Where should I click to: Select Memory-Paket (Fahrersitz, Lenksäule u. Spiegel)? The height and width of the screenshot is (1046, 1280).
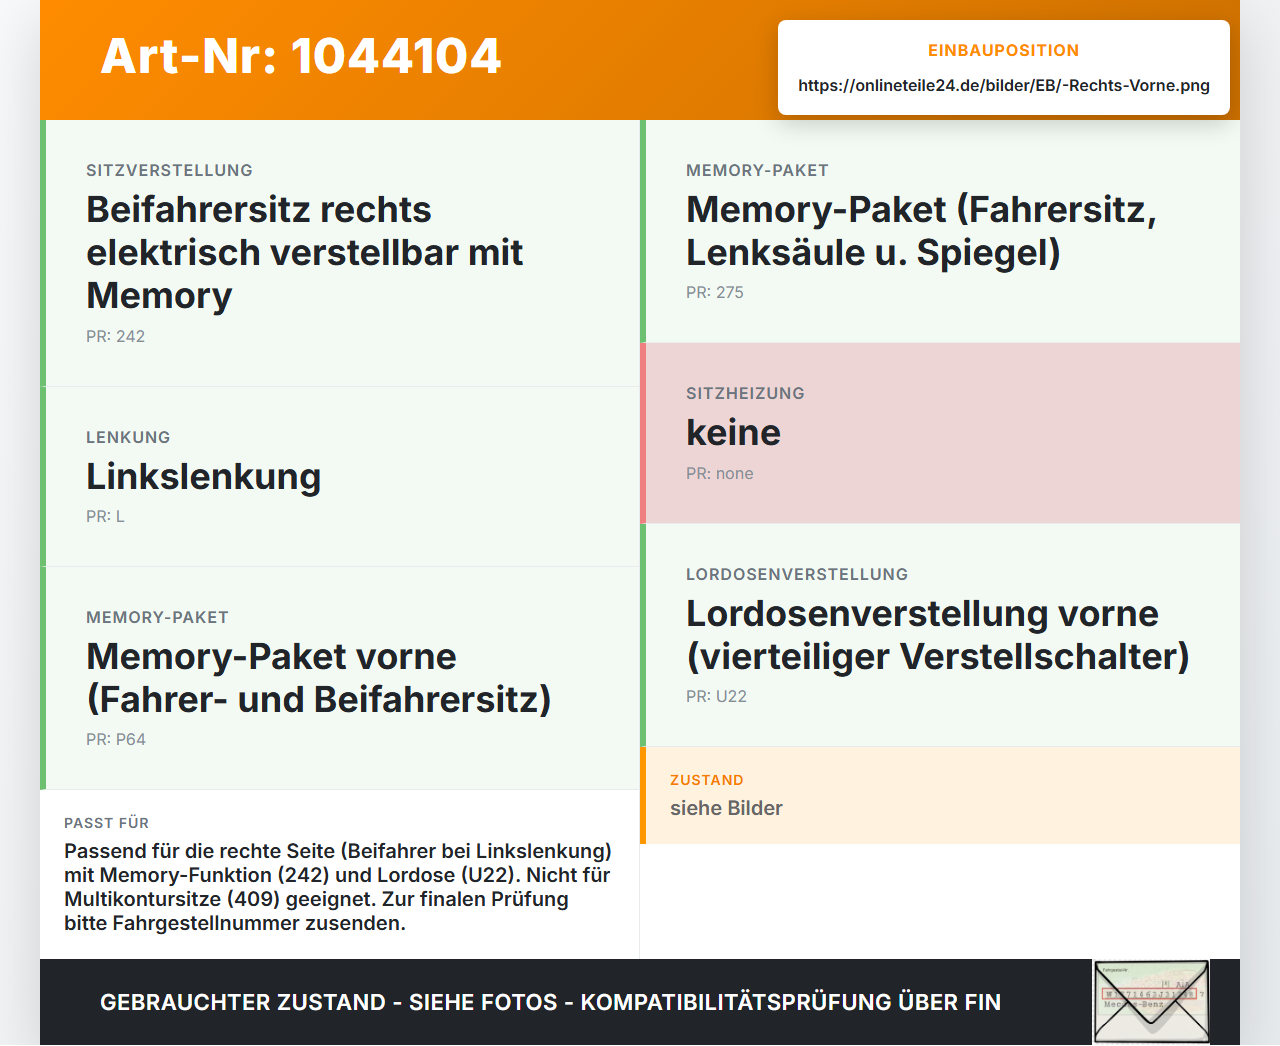pos(921,231)
